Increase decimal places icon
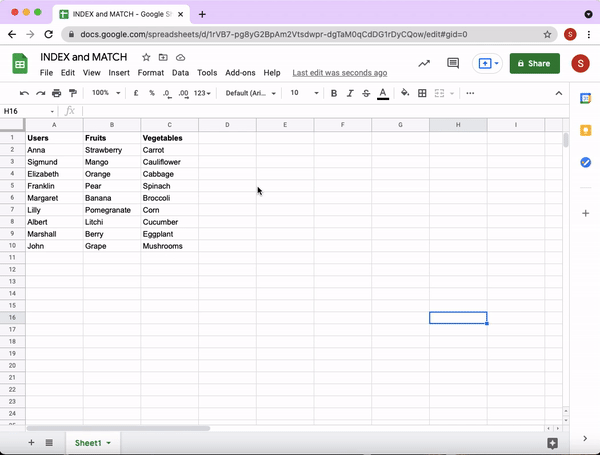600x455 pixels. point(183,93)
